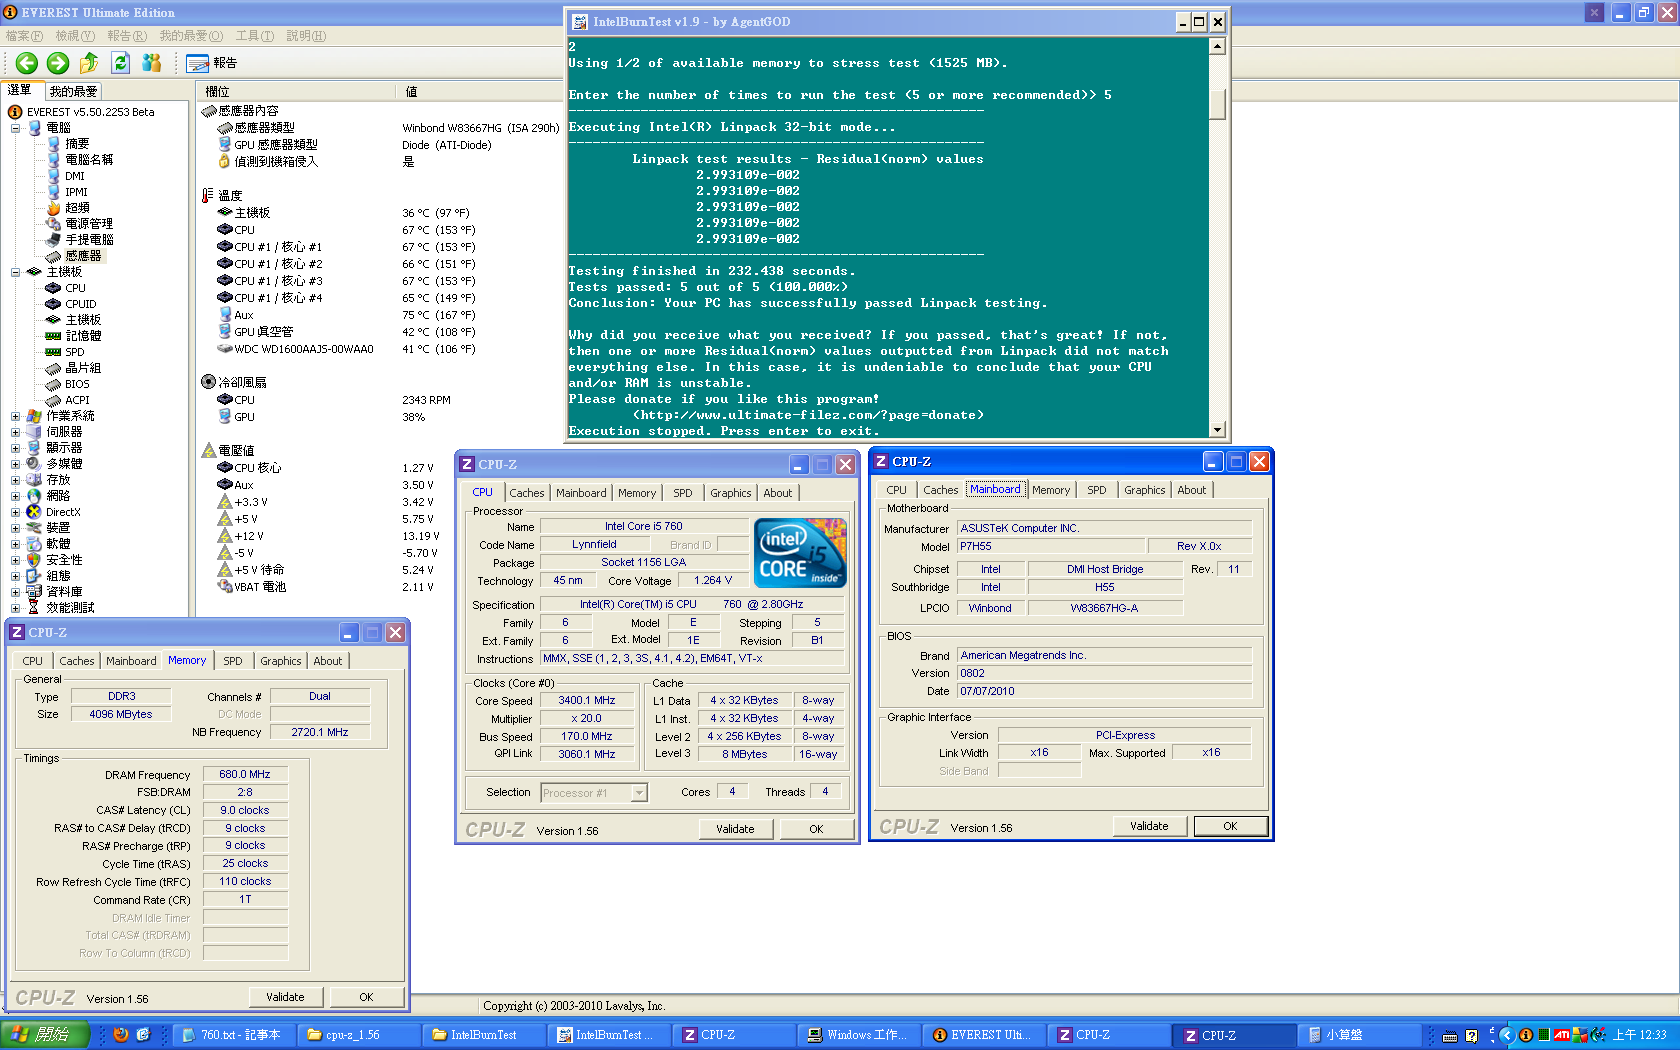Click Firefox quick launch icon on taskbar

[121, 1035]
